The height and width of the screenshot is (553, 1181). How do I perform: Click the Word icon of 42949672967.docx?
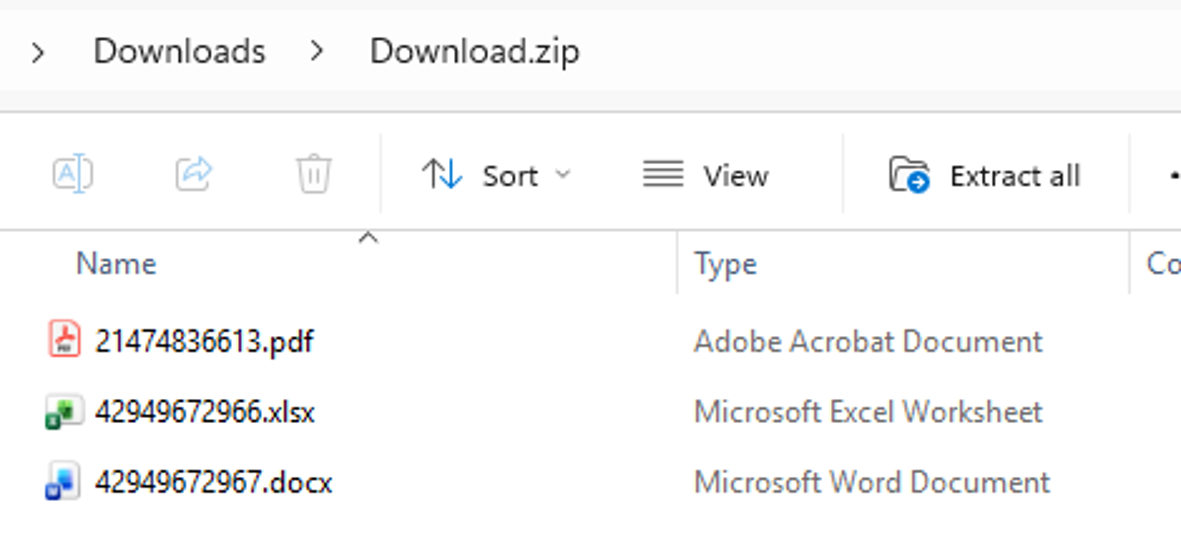pos(63,481)
